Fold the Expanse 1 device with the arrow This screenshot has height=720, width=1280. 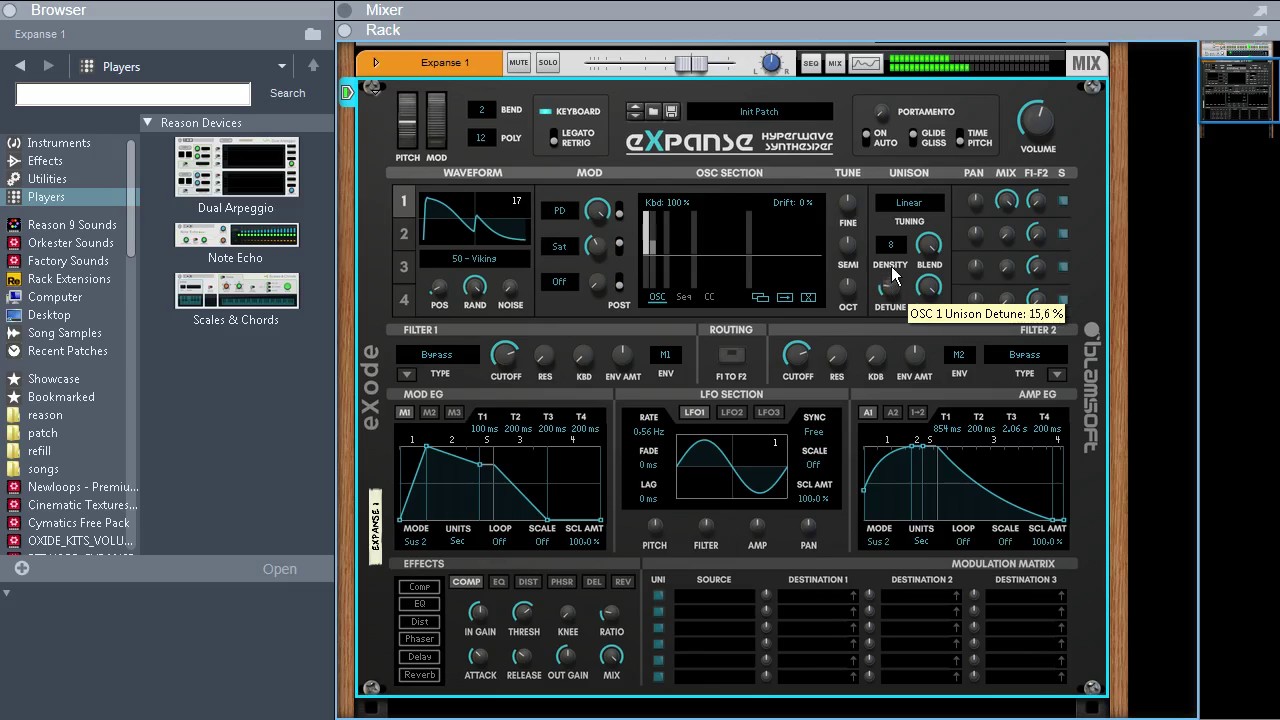pos(376,63)
